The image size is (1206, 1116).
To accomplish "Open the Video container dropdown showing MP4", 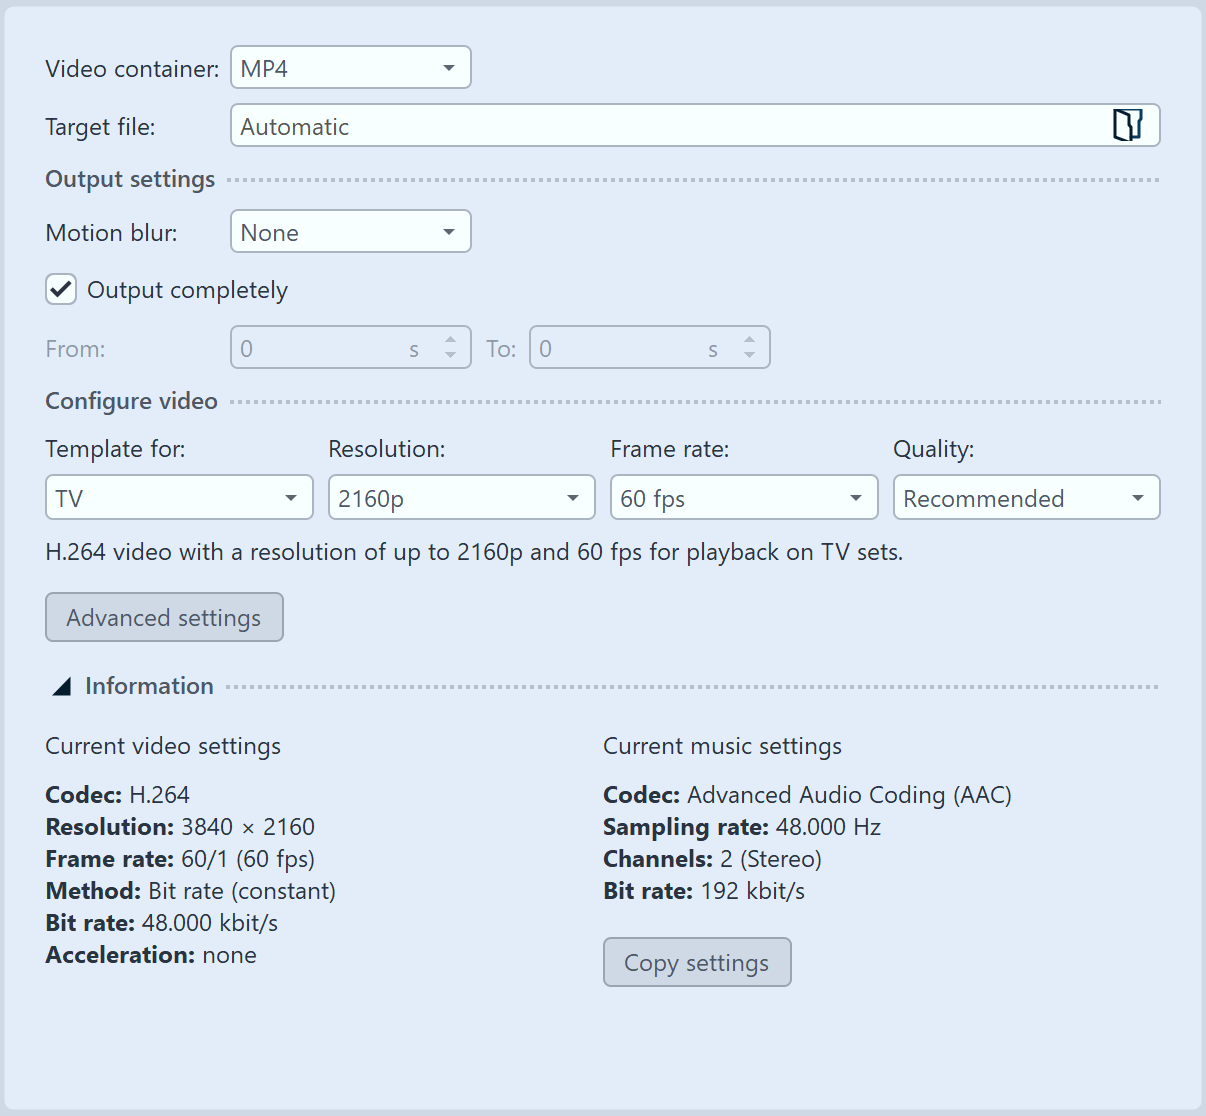I will click(350, 67).
